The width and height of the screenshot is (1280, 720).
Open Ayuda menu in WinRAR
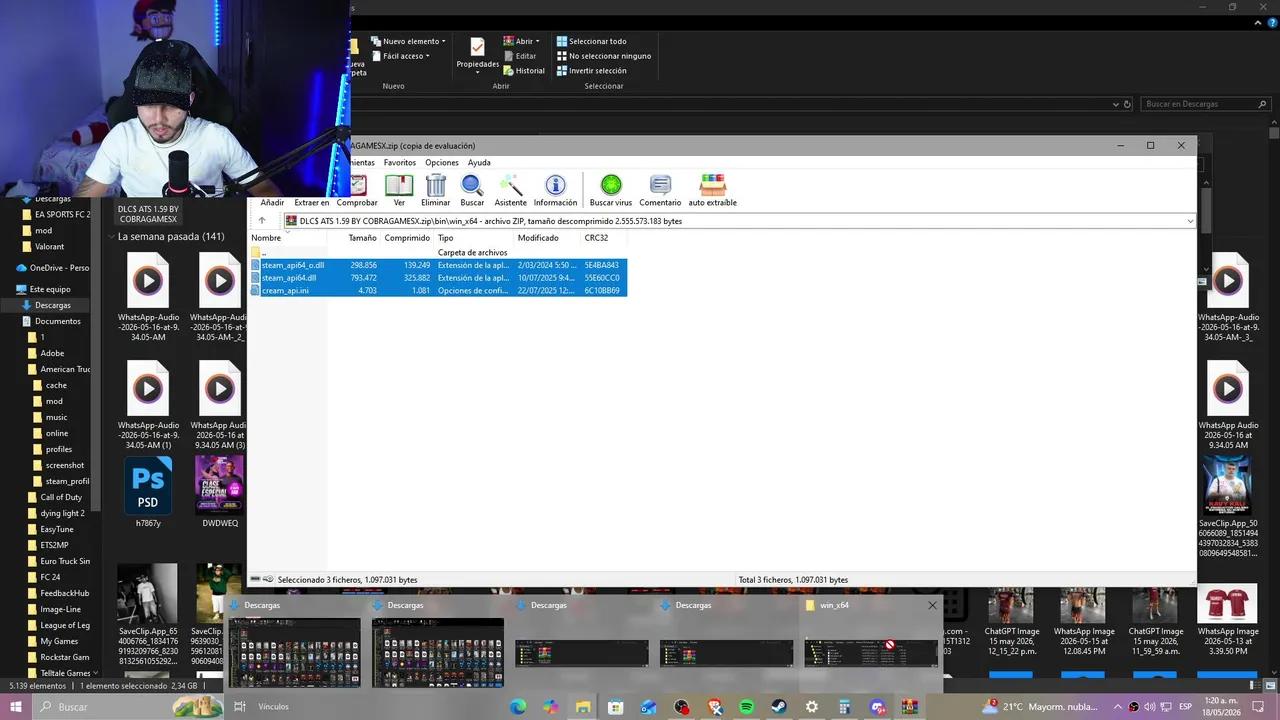479,162
